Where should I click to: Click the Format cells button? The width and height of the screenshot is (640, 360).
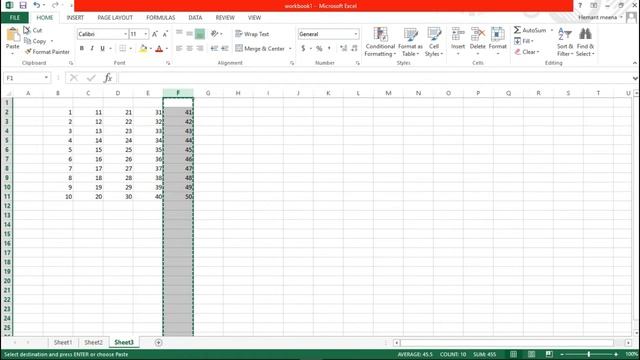click(498, 42)
